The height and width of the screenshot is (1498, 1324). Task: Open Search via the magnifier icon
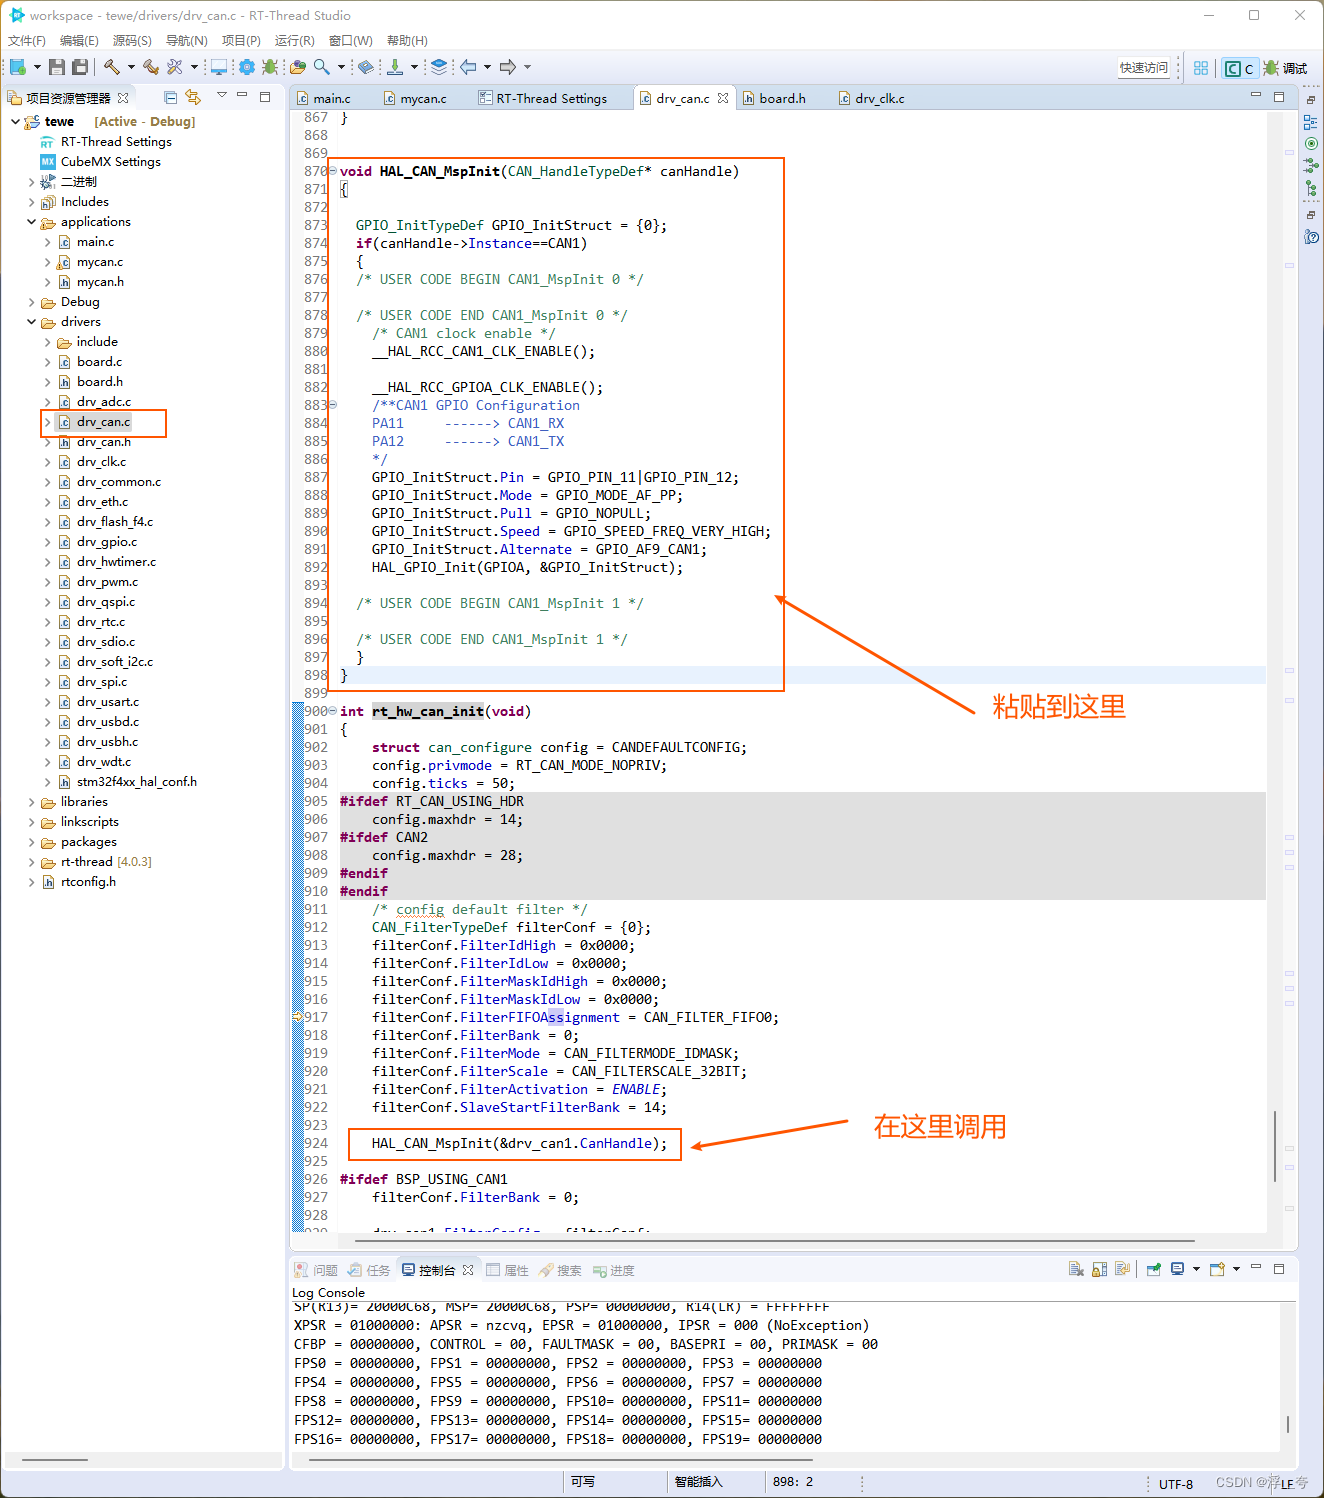coord(321,67)
